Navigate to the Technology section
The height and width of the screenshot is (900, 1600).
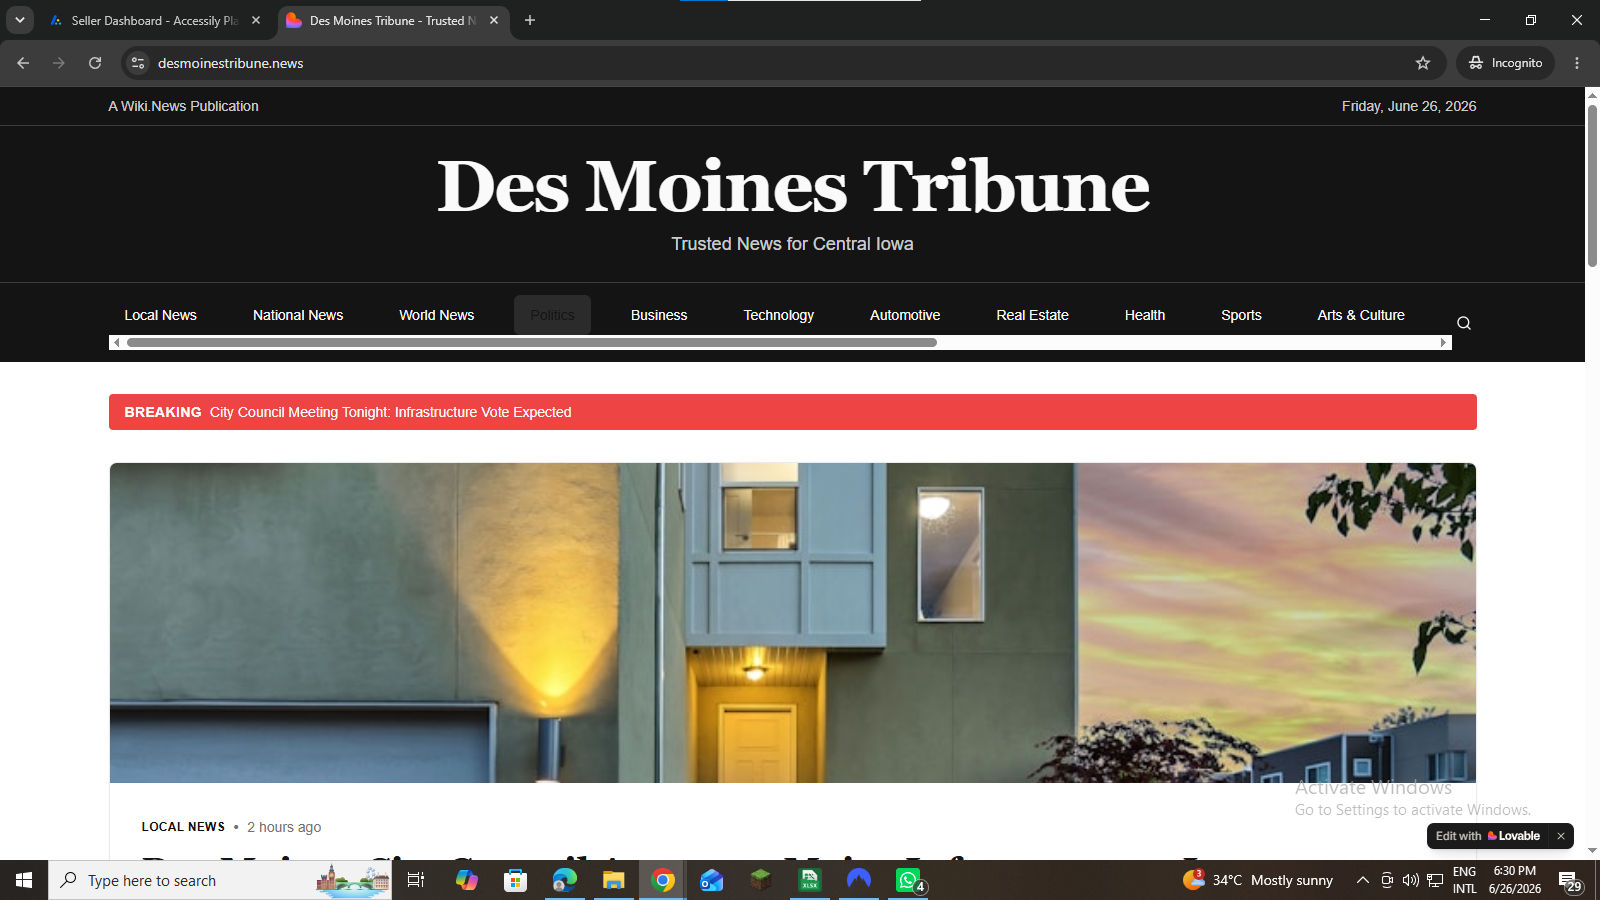[x=779, y=315]
